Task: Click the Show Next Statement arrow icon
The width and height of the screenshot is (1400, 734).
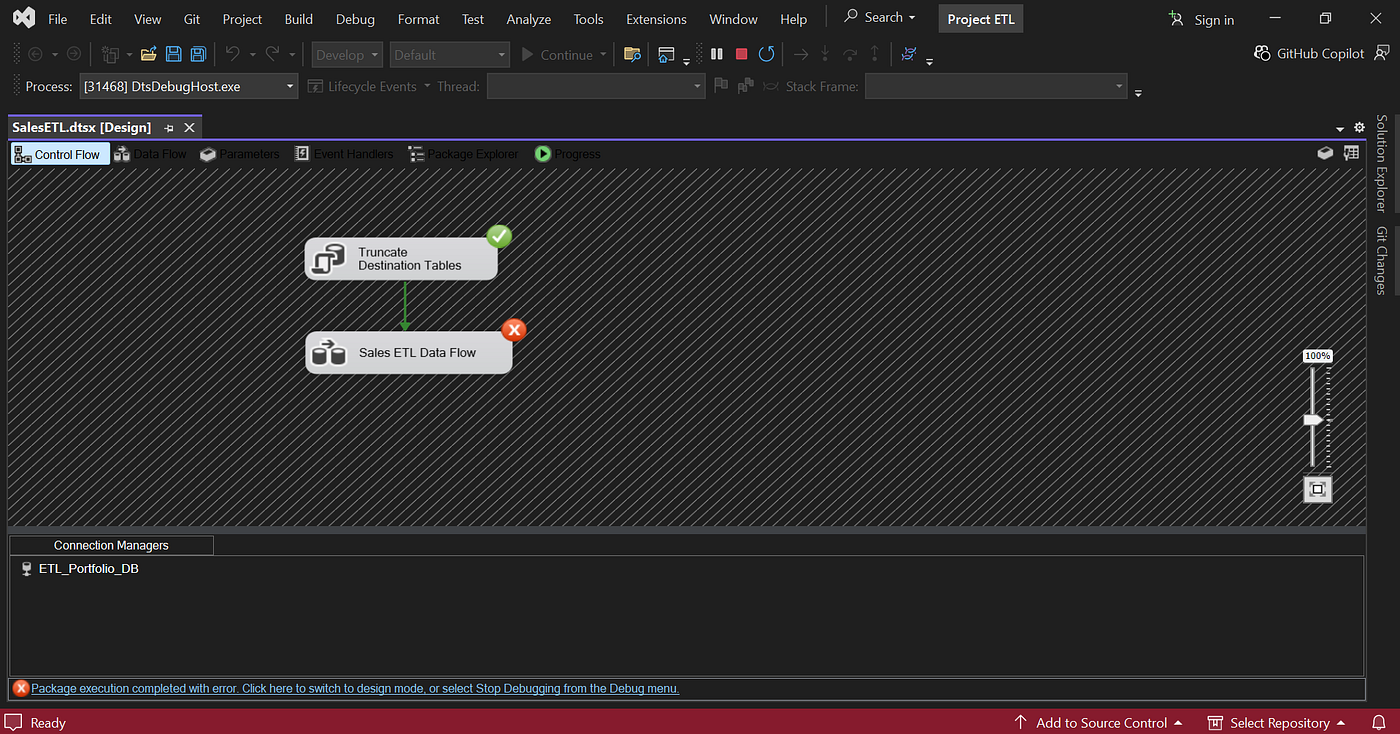Action: 800,54
